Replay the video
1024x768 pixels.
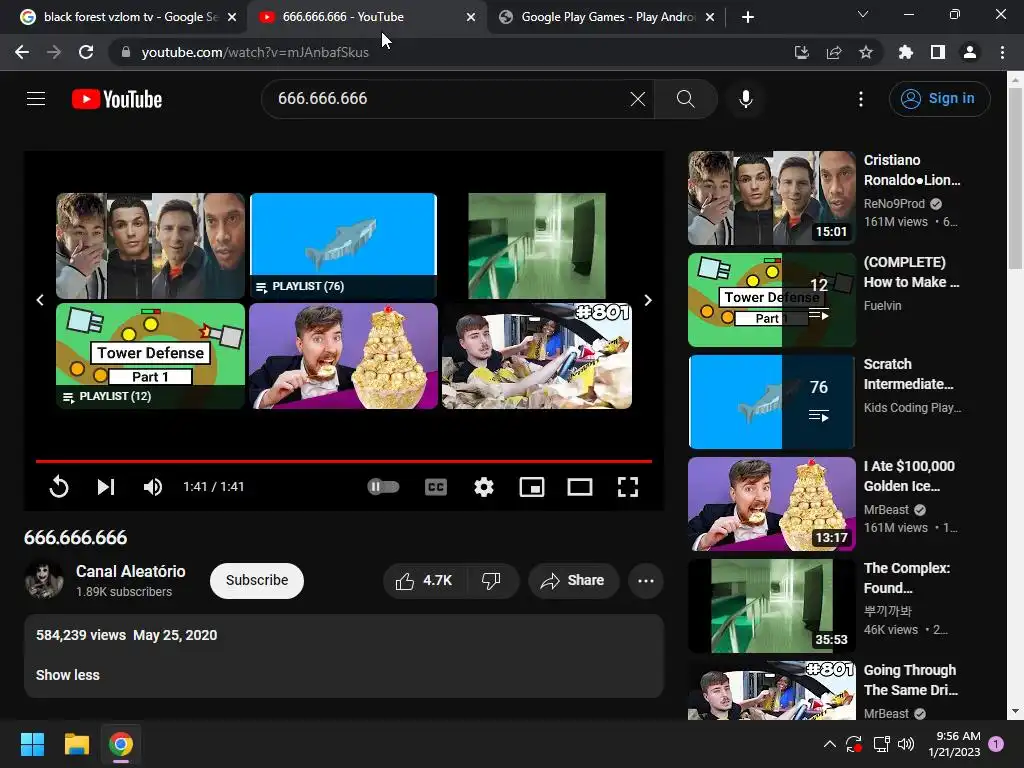coord(59,487)
